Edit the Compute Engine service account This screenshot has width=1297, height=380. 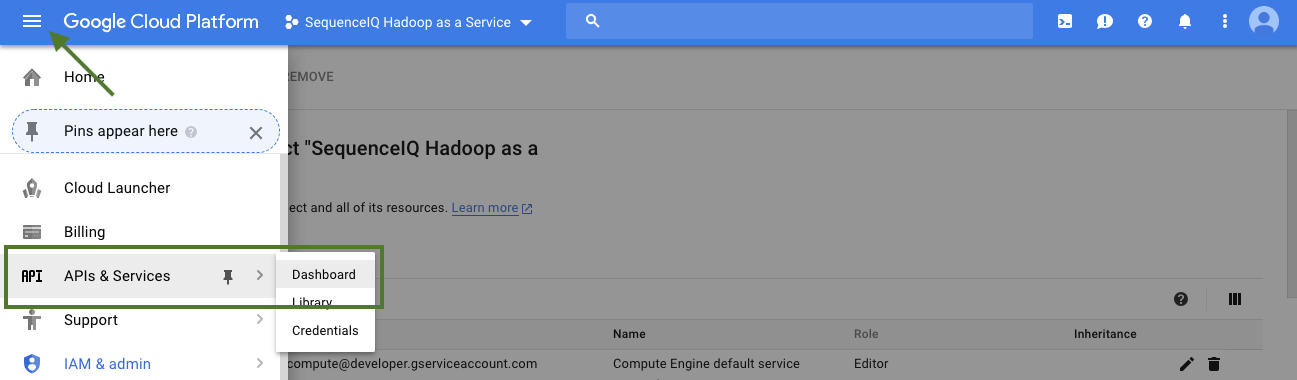click(1187, 364)
